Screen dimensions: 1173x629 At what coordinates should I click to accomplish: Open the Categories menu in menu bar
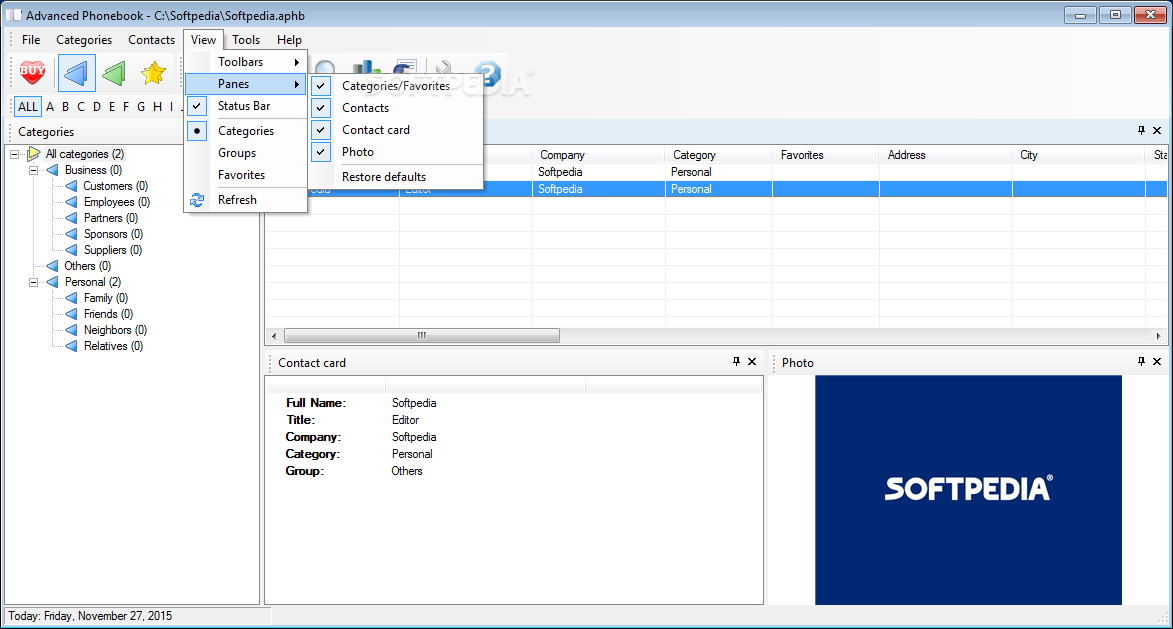point(84,40)
